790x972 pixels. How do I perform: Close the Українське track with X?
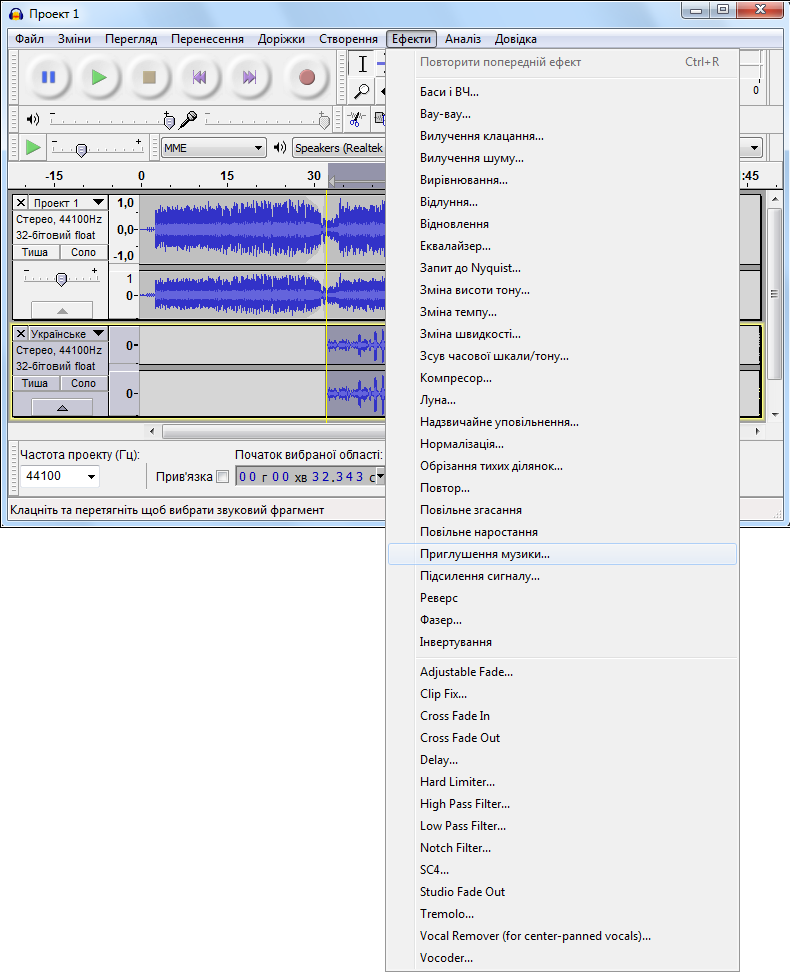coord(21,334)
